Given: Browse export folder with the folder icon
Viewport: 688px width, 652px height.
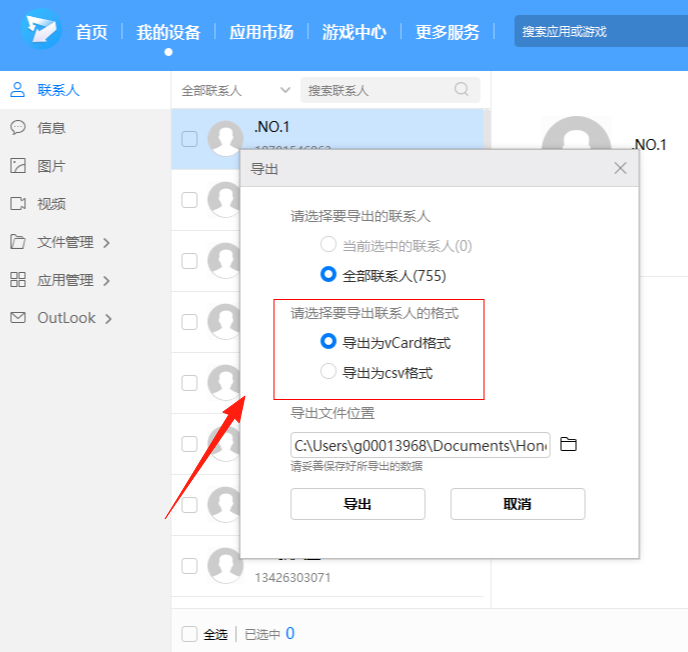Looking at the screenshot, I should tap(569, 444).
